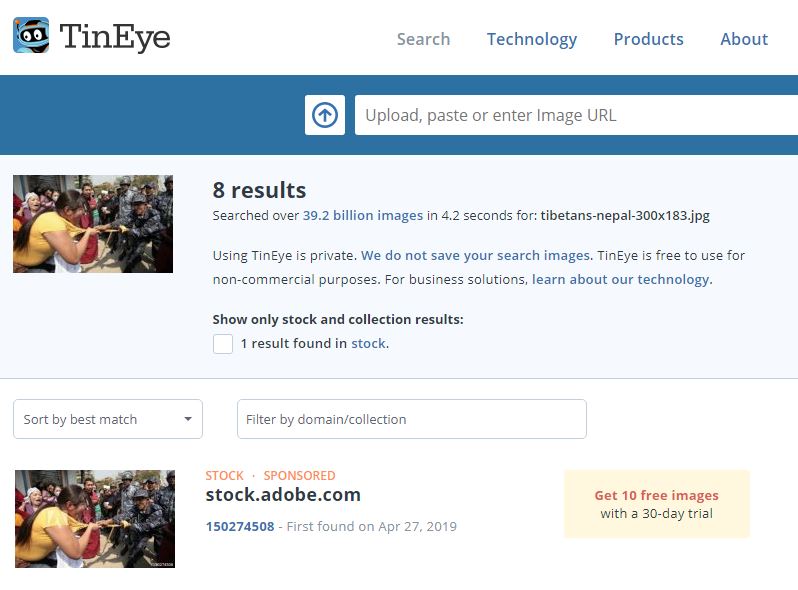Screen dimensions: 798x590
Task: Open the stock.adobe.com result thumbnail
Action: [95, 519]
